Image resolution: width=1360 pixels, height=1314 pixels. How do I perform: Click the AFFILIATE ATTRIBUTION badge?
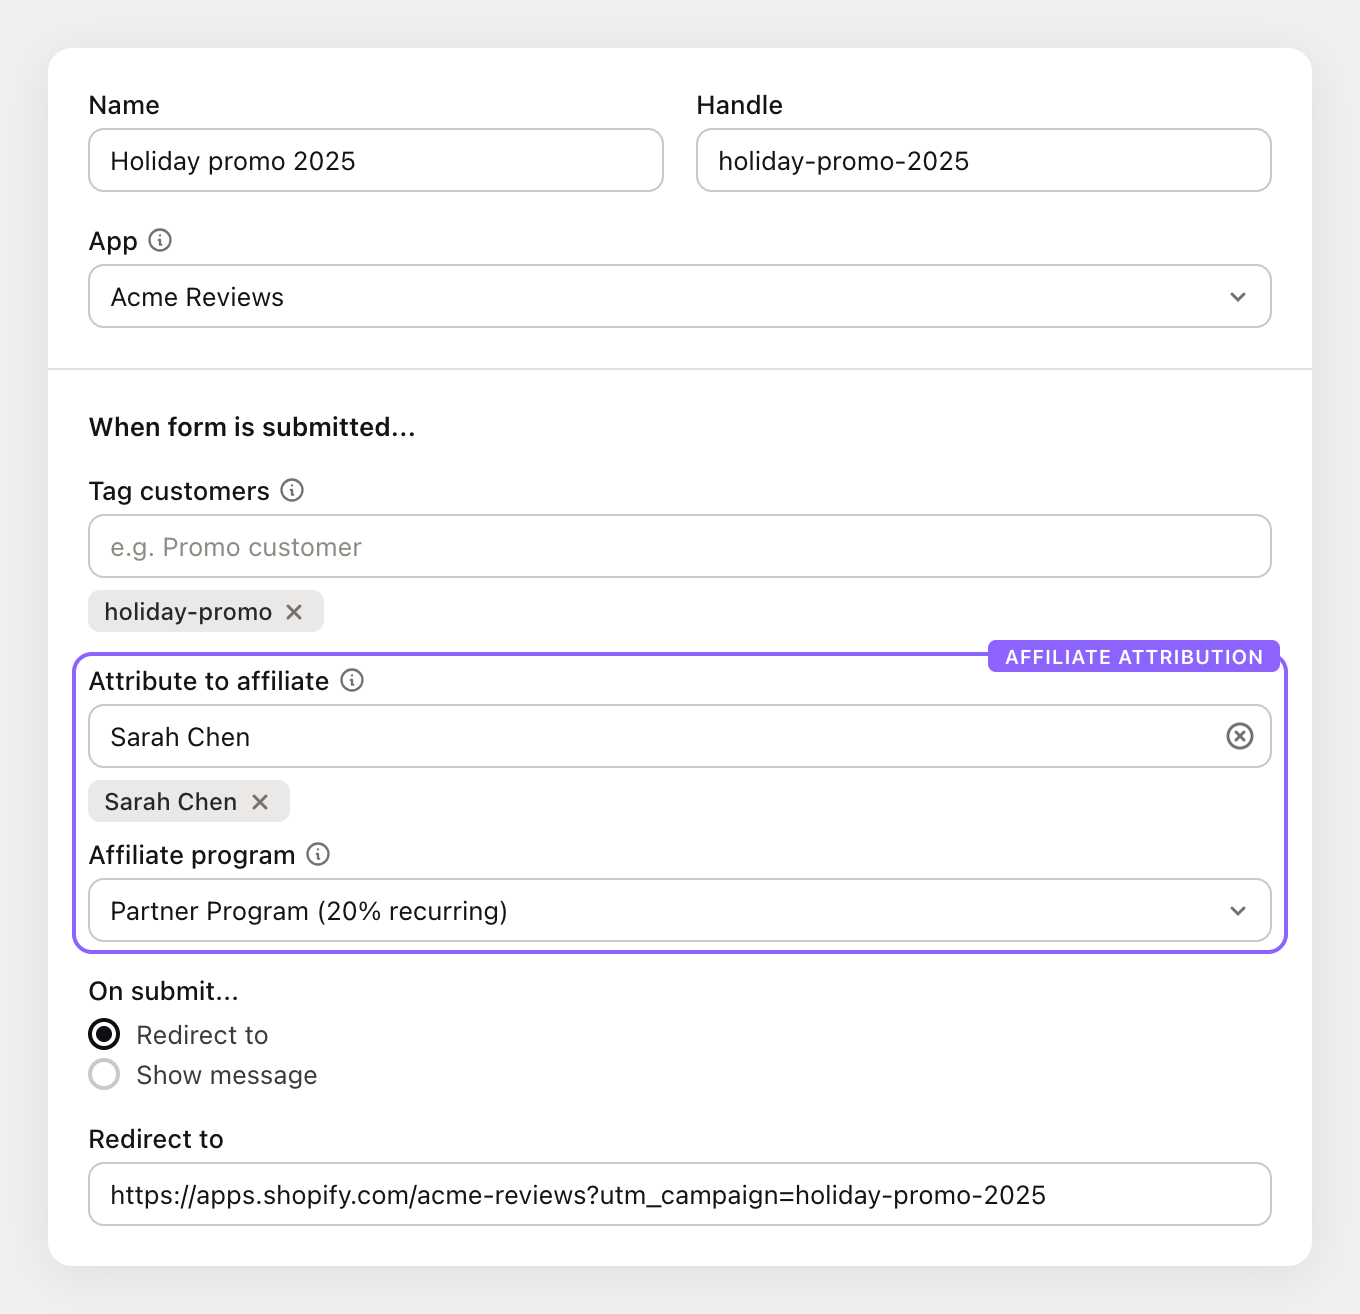pos(1133,656)
